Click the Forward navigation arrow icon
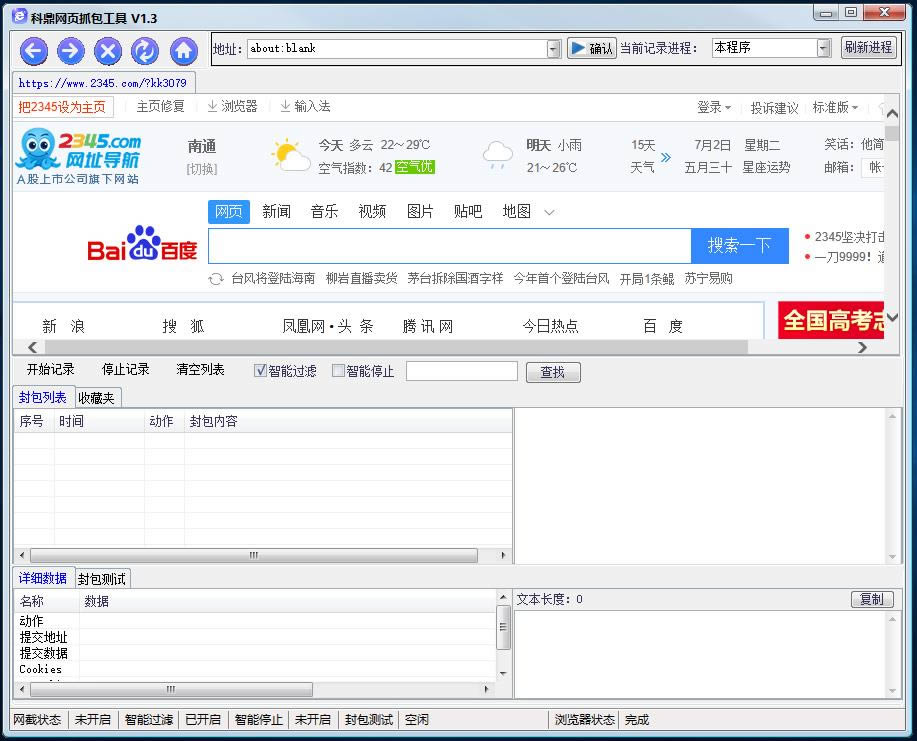This screenshot has height=741, width=917. (x=71, y=51)
